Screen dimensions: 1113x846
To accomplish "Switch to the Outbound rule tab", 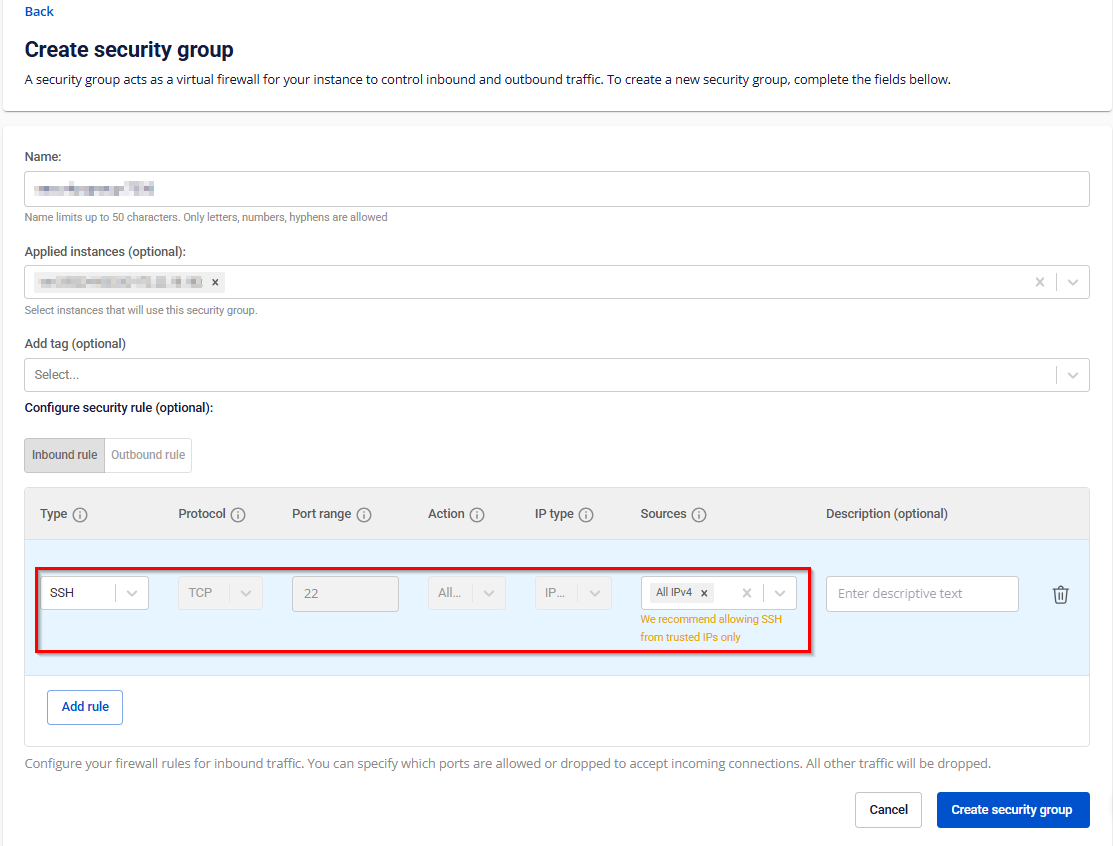I will [148, 455].
